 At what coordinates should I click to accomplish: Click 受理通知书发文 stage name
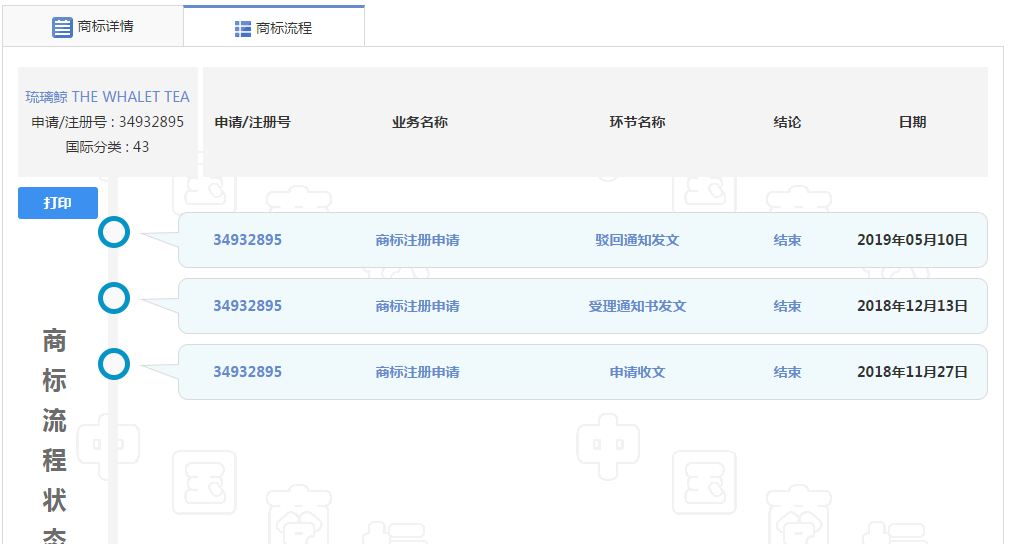(x=637, y=306)
